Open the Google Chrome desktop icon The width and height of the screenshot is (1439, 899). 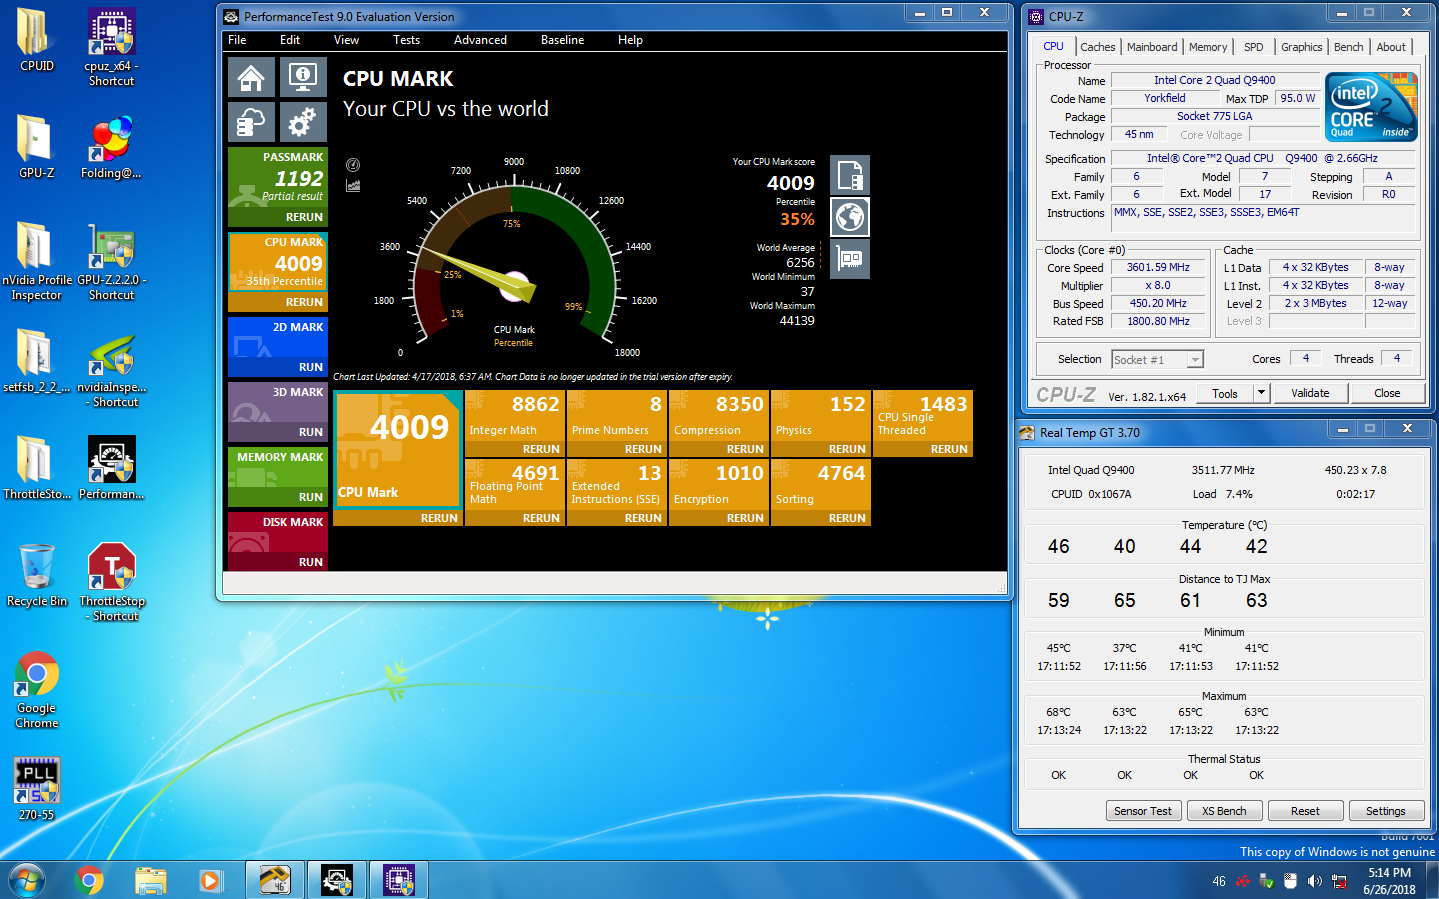tap(36, 689)
